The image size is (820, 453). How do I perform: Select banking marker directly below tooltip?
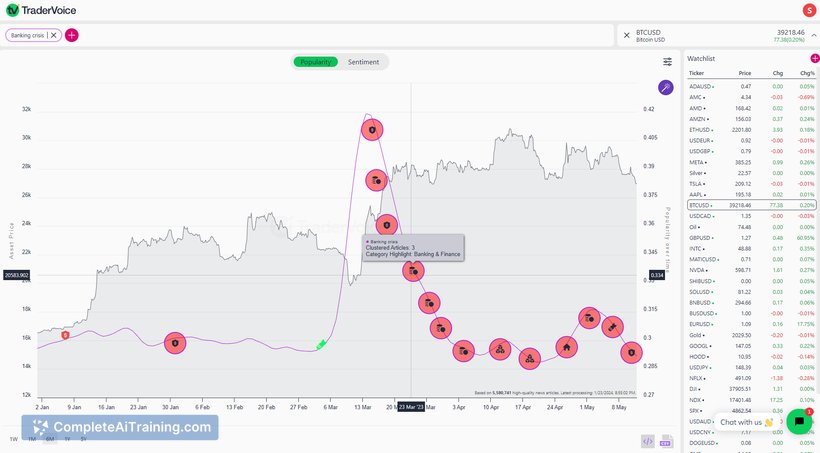413,271
